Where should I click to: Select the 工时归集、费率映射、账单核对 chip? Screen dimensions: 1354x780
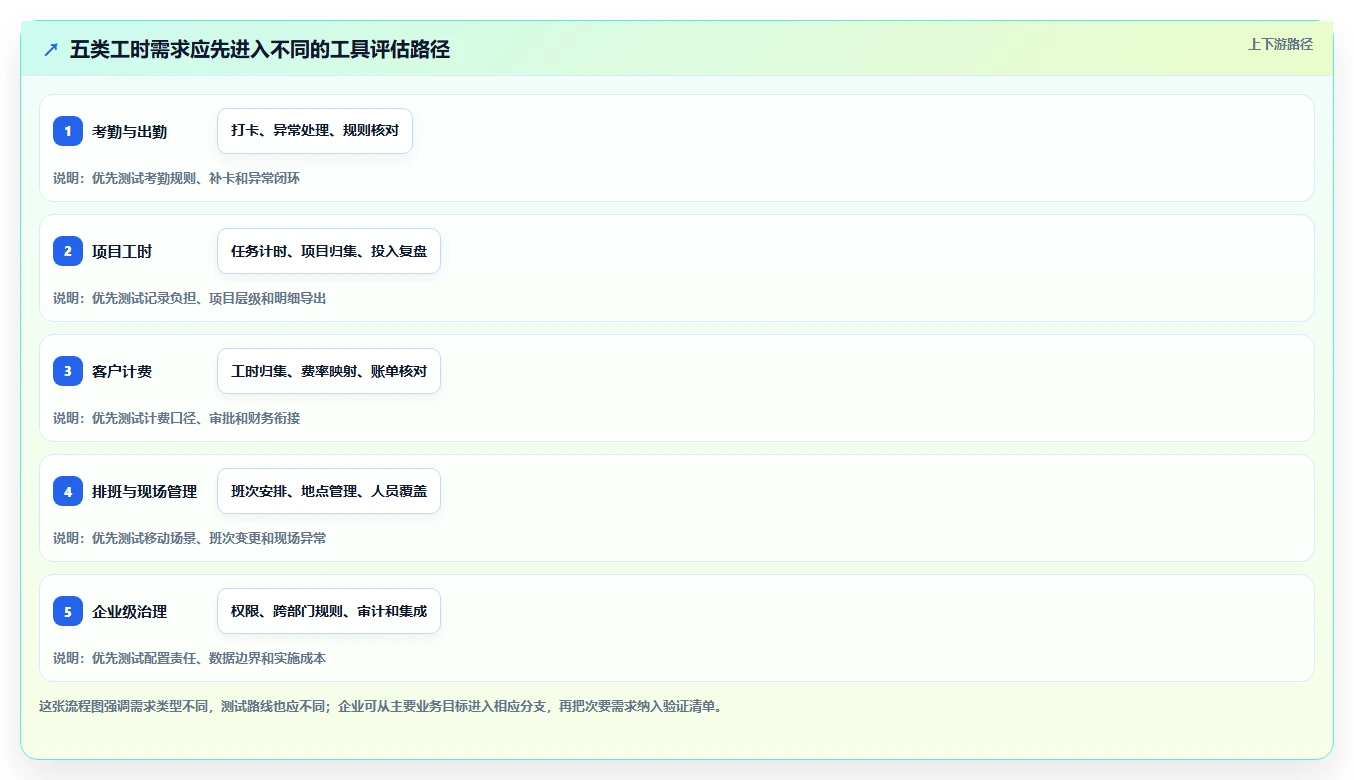(329, 371)
